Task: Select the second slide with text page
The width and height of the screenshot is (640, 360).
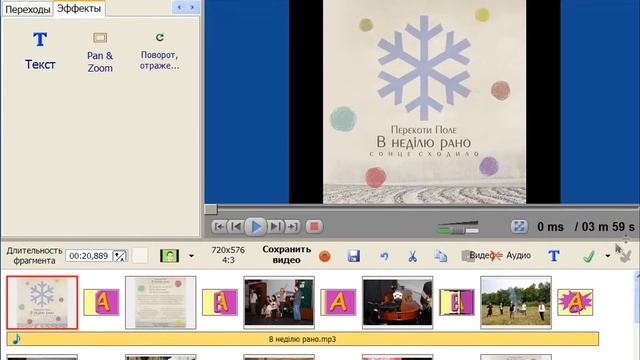Action: [x=160, y=302]
